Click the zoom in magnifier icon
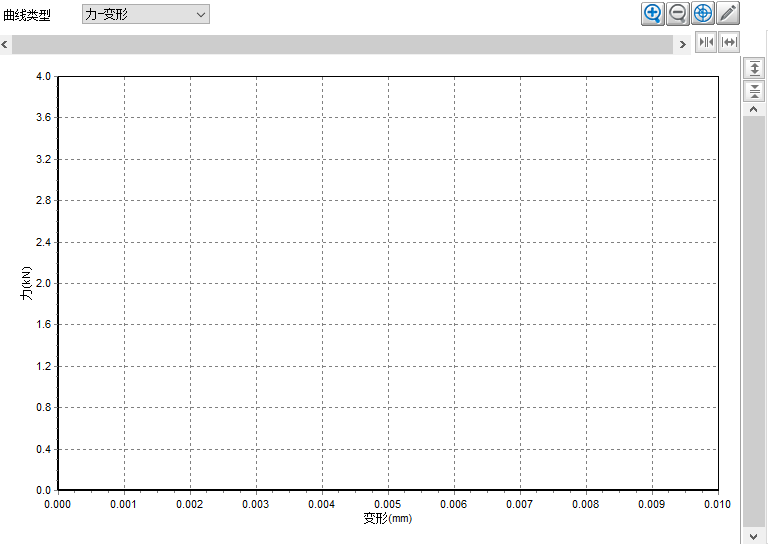Viewport: 768px width, 544px height. [653, 13]
